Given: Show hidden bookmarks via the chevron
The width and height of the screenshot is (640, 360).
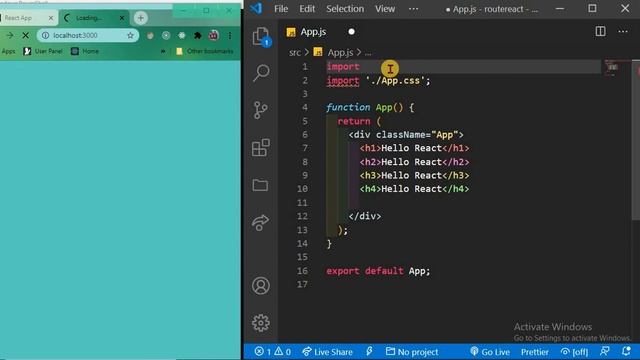Looking at the screenshot, I should coord(163,51).
